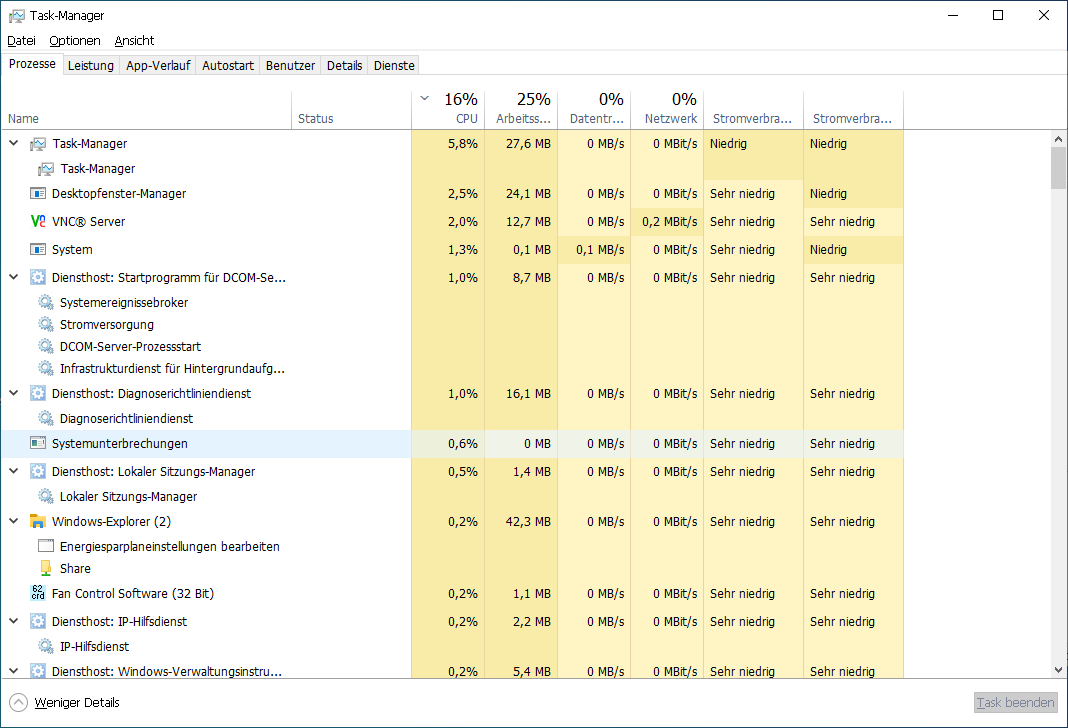Viewport: 1068px width, 728px height.
Task: Click the child Task-Manager window icon
Action: 46,169
